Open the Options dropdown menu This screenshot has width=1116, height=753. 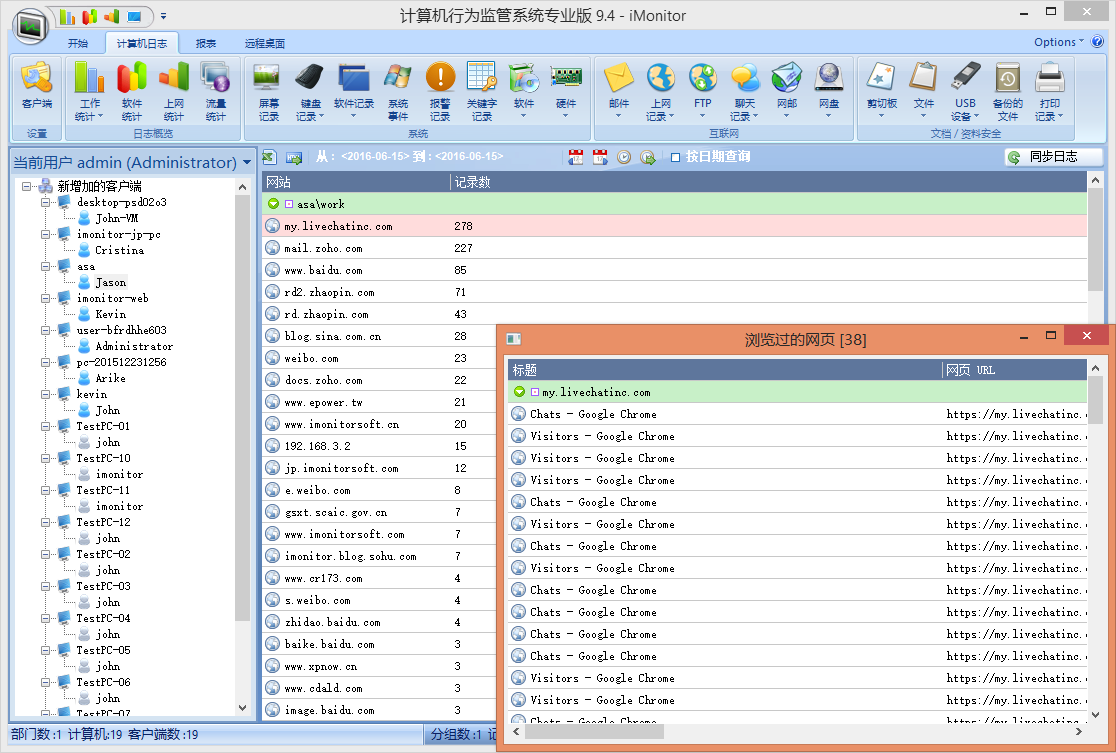pyautogui.click(x=1058, y=42)
